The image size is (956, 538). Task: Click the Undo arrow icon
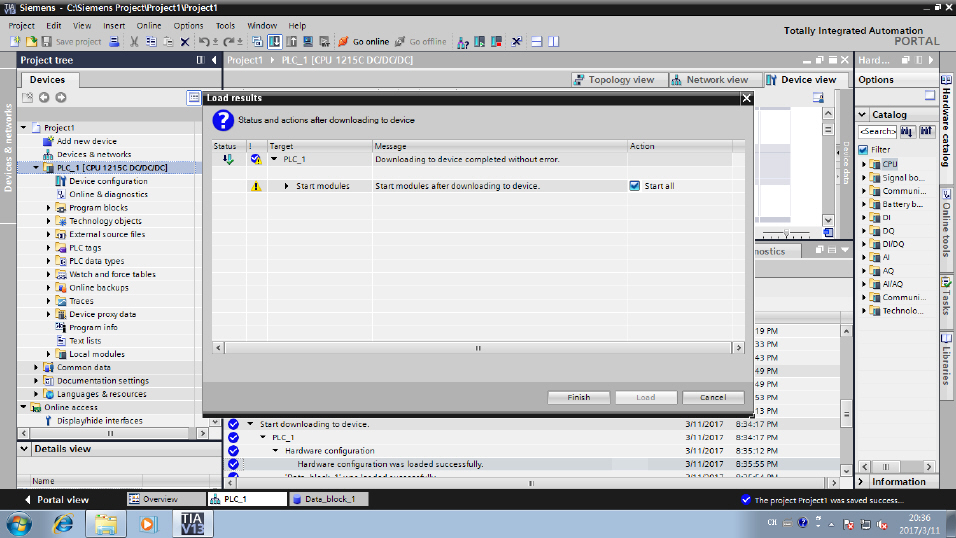204,41
